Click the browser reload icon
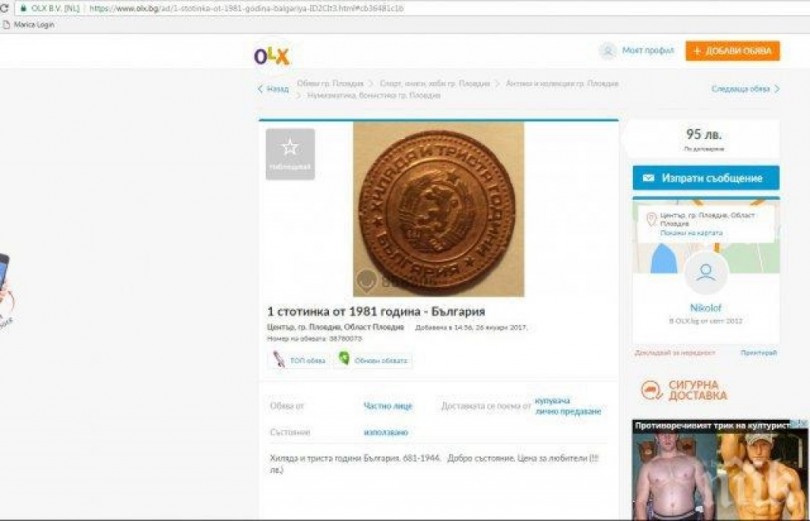Image resolution: width=810 pixels, height=521 pixels. pyautogui.click(x=4, y=8)
